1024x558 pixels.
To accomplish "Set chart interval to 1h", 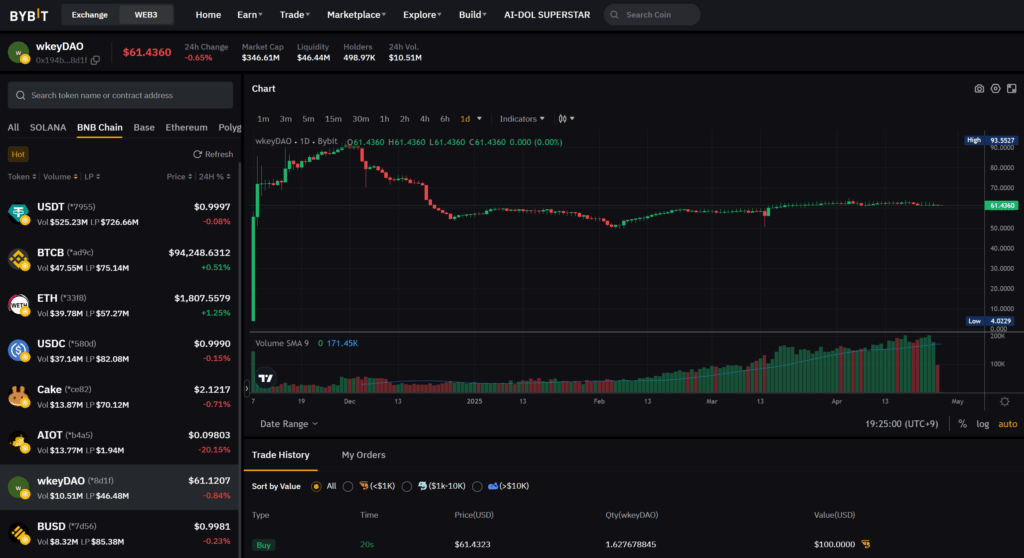I will pyautogui.click(x=385, y=119).
